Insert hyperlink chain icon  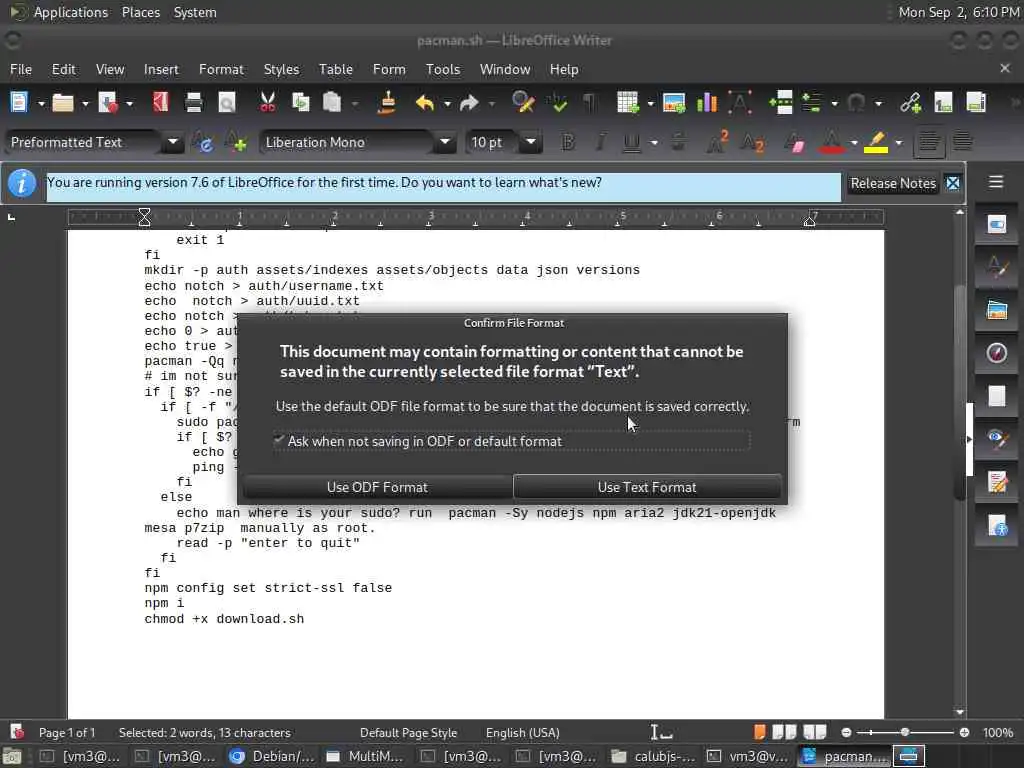[910, 103]
